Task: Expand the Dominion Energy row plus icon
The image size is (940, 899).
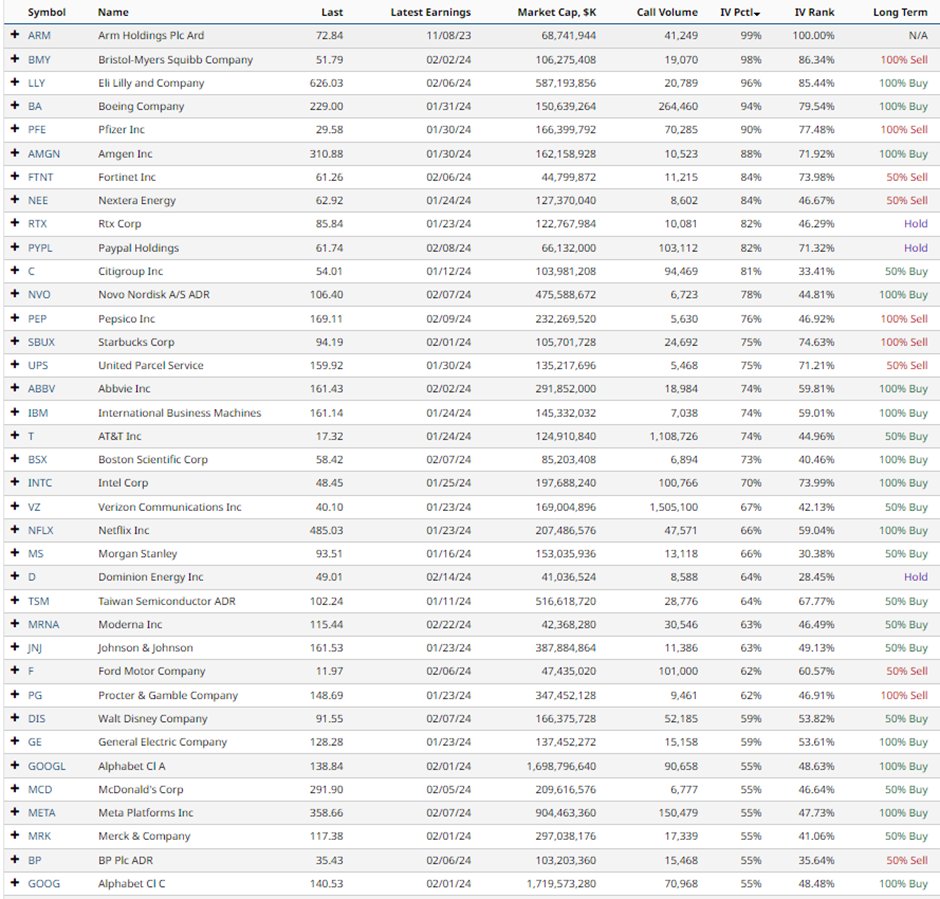Action: click(15, 576)
